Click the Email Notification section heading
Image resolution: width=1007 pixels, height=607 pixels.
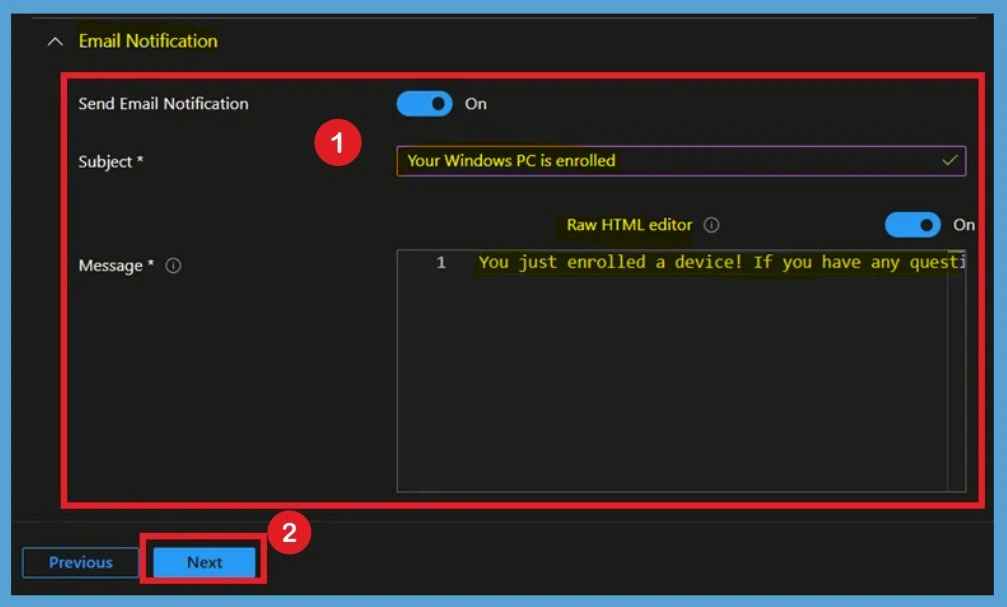click(148, 41)
